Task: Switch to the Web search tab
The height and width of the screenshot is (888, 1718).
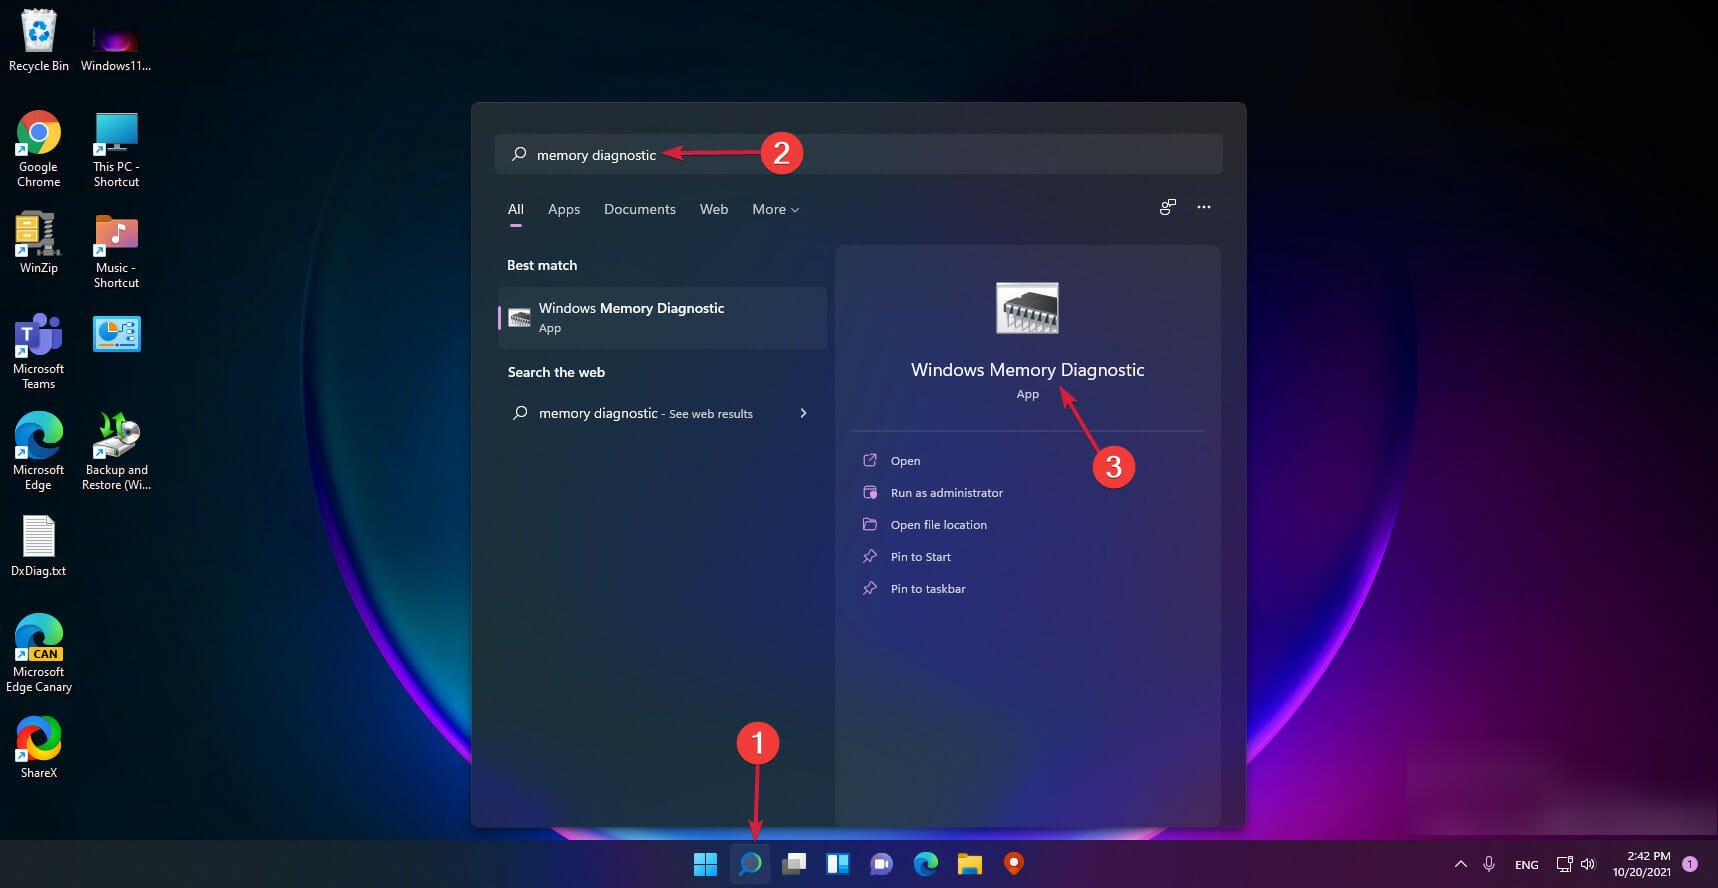Action: tap(714, 209)
